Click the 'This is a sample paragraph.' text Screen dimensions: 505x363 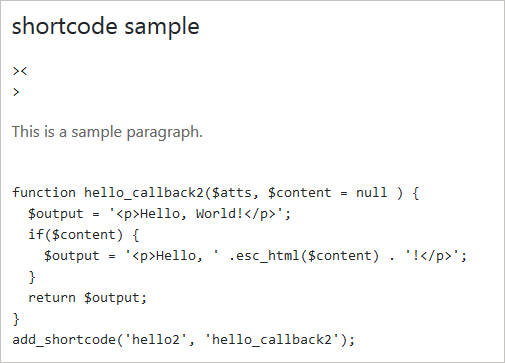[107, 132]
